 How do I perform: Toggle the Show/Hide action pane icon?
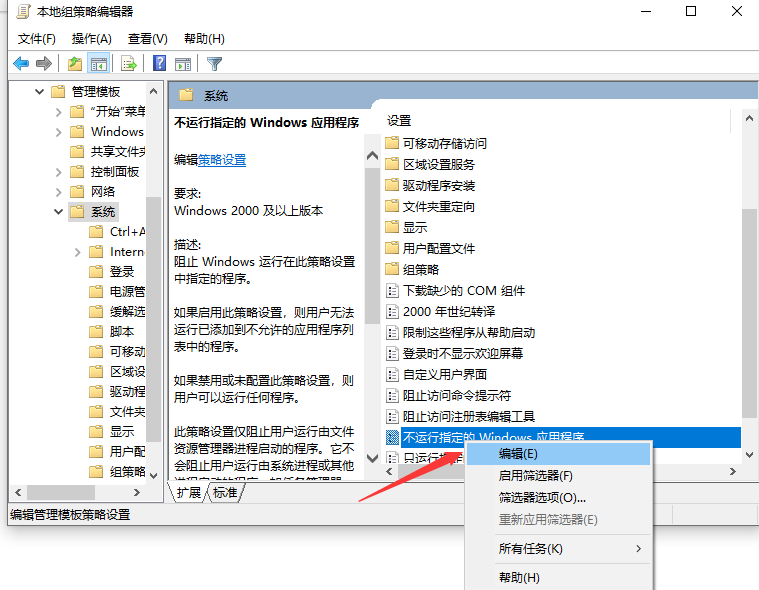(x=183, y=64)
